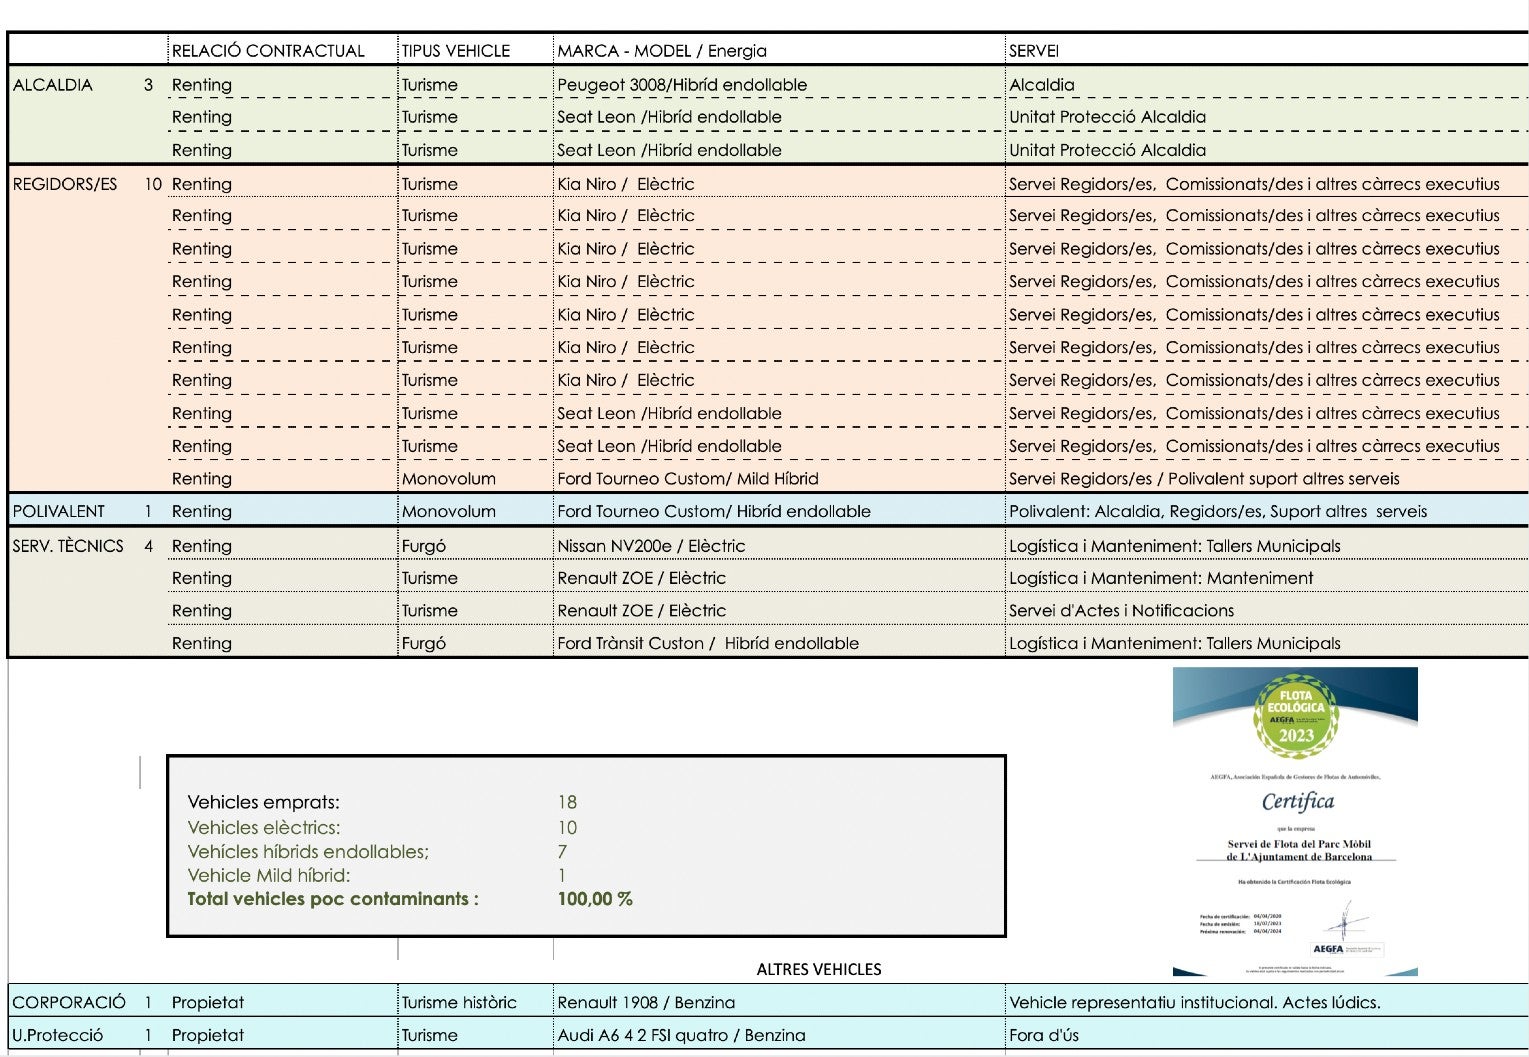Click the Fora d'ús cell
1529x1057 pixels.
tap(1044, 1035)
